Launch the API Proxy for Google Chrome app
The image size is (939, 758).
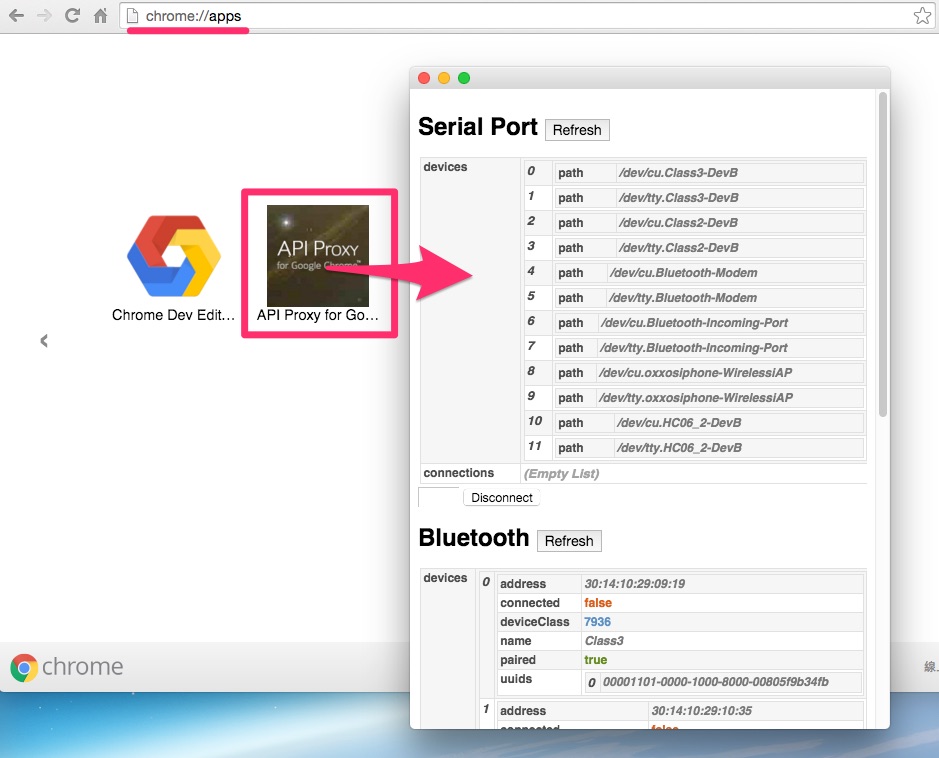tap(318, 256)
